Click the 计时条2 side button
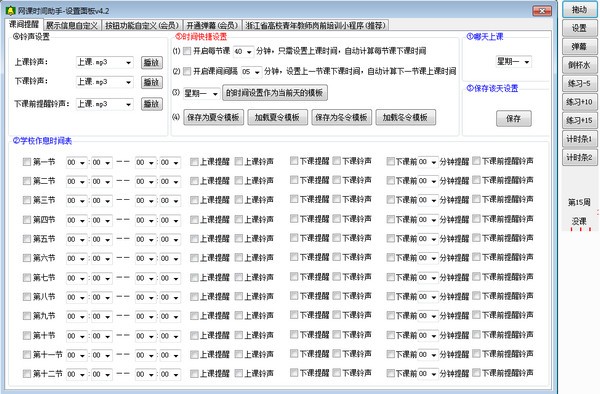This screenshot has height=394, width=600. click(x=579, y=157)
